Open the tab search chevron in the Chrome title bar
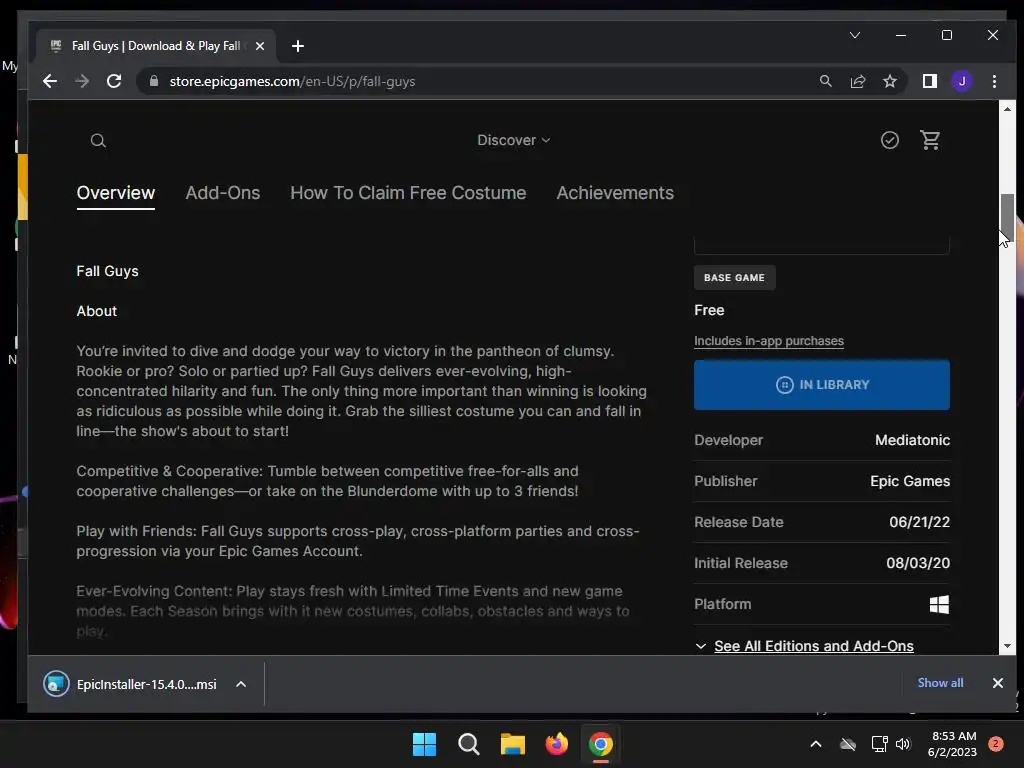The width and height of the screenshot is (1024, 768). click(x=854, y=35)
